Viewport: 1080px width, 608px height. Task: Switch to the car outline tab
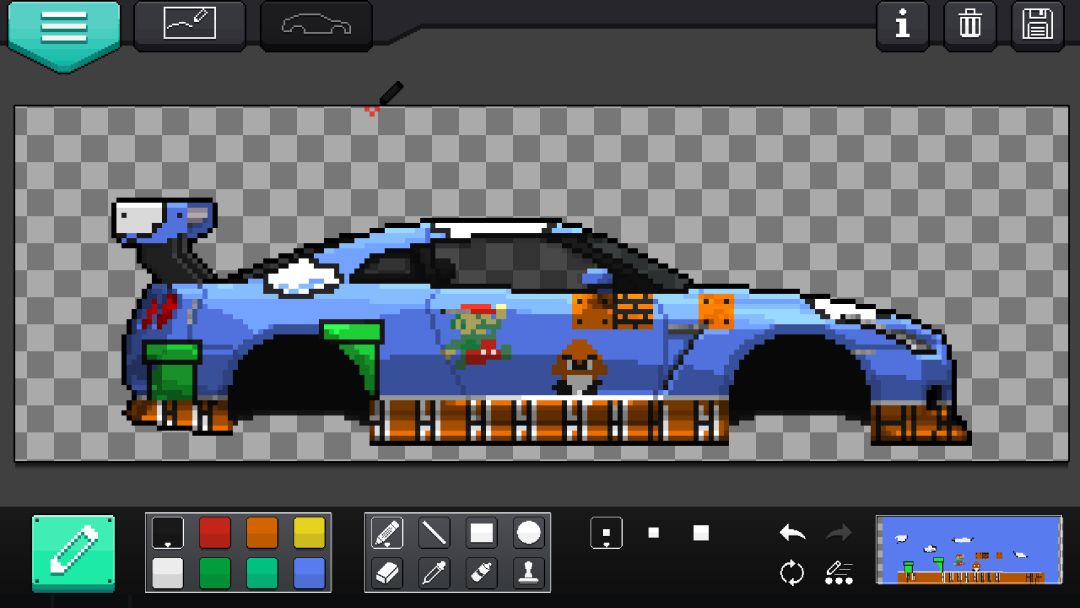pos(316,25)
